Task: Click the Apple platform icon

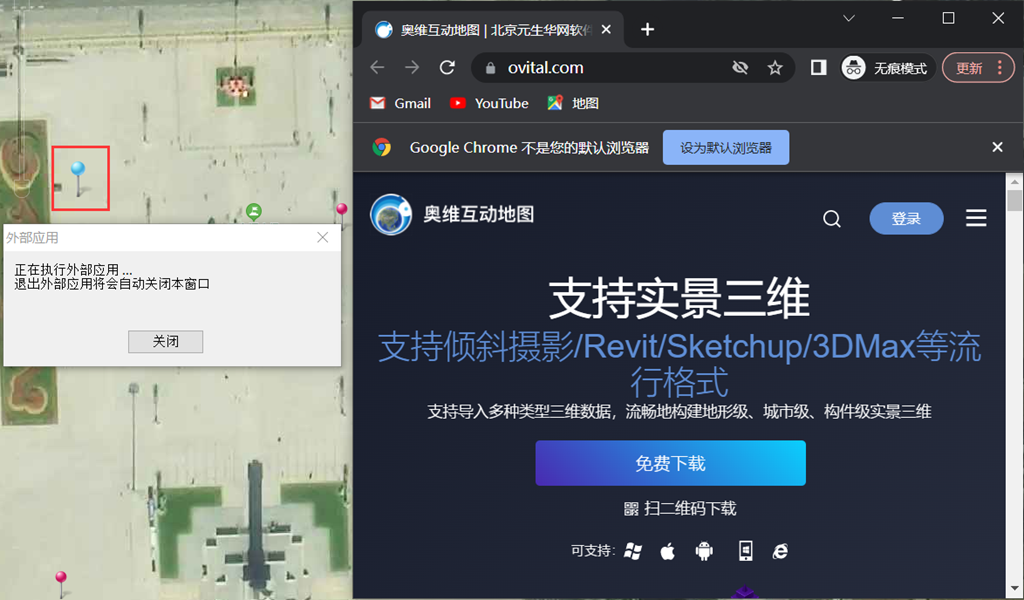Action: click(x=668, y=551)
